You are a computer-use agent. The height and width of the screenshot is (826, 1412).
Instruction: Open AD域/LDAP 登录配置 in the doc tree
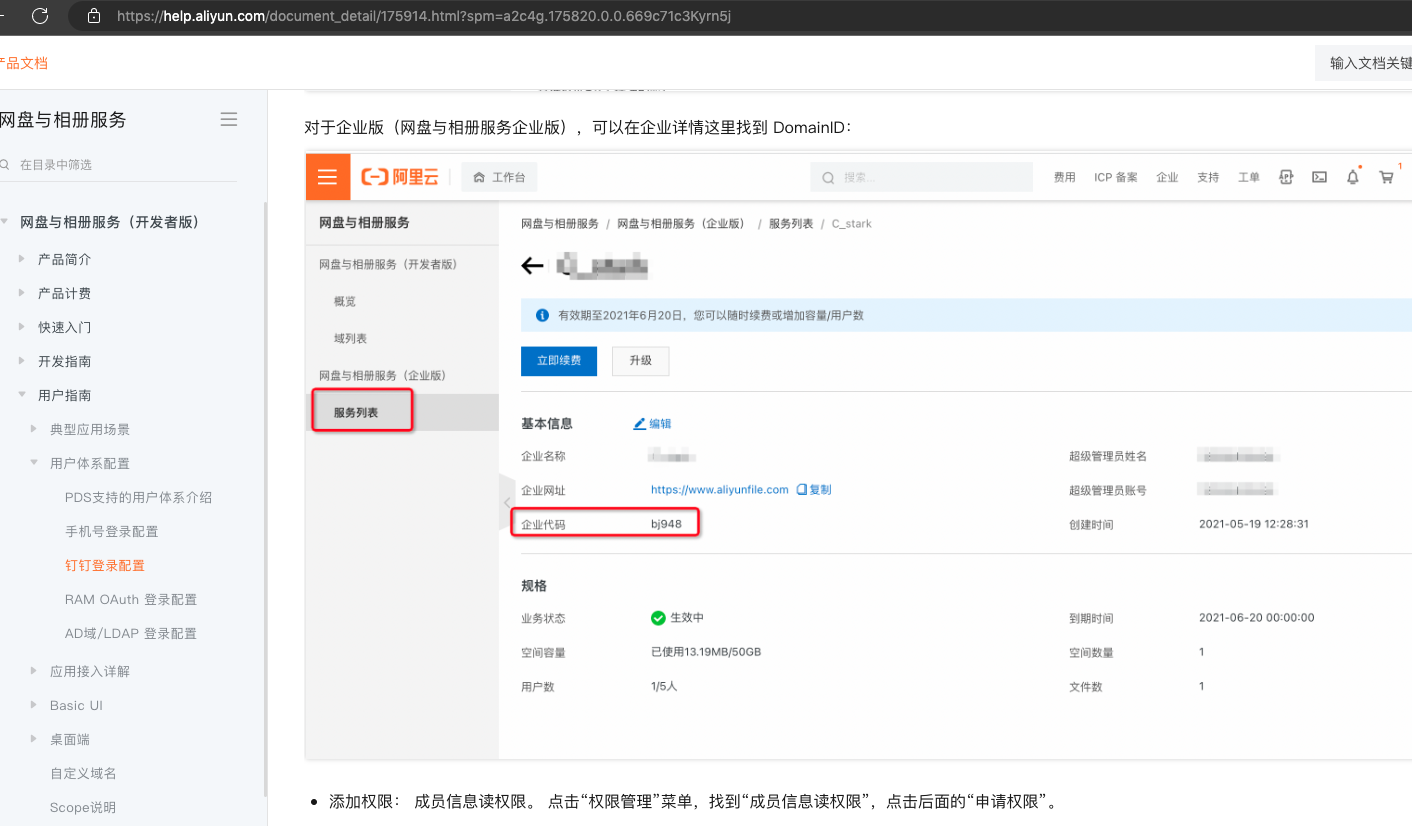point(131,633)
